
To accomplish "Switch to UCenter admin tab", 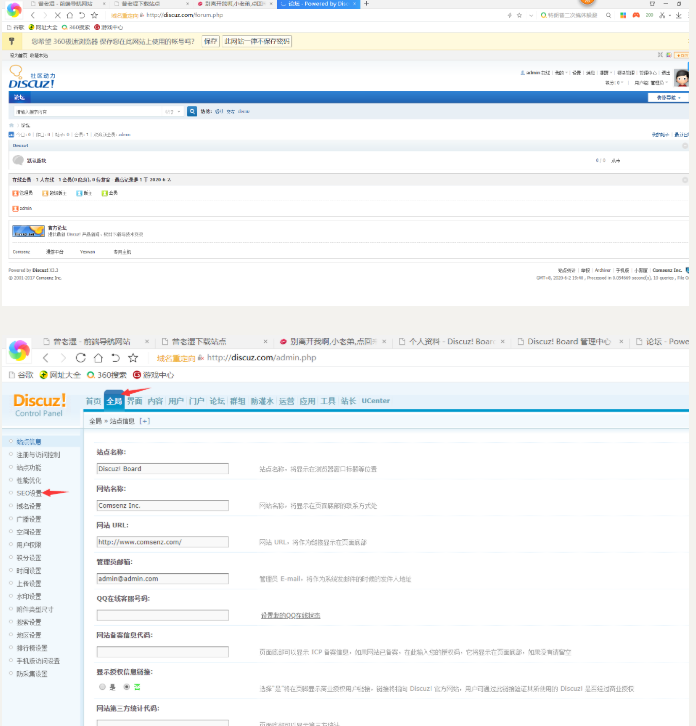I will coord(376,401).
